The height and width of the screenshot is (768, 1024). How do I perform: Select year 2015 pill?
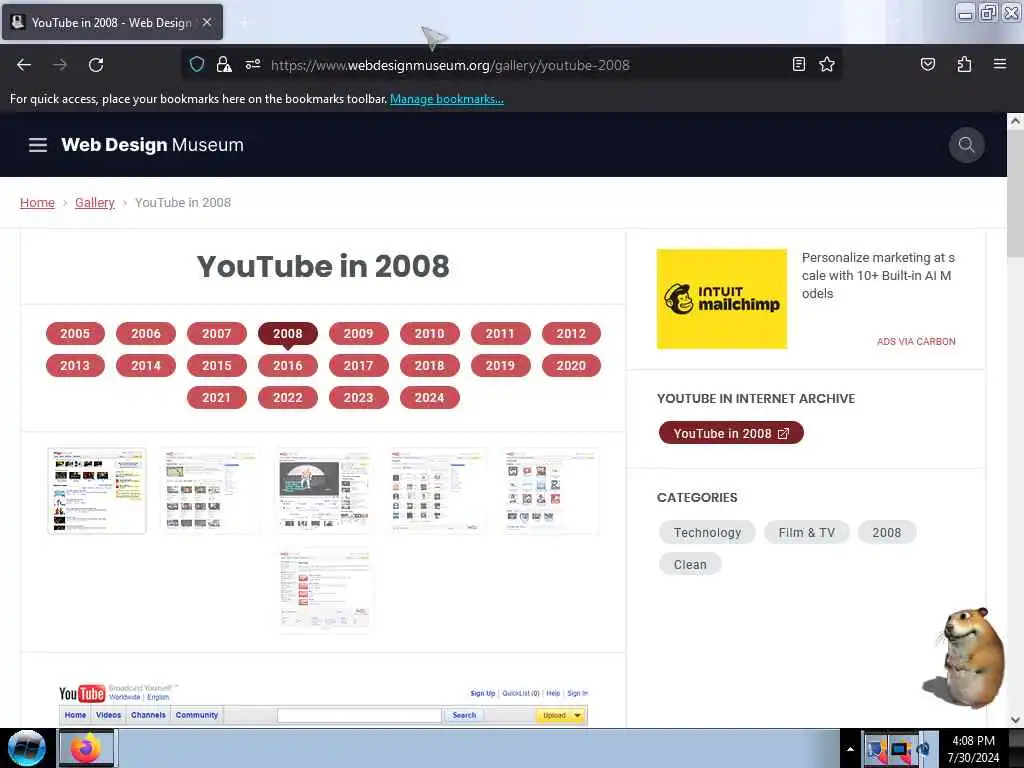(217, 366)
